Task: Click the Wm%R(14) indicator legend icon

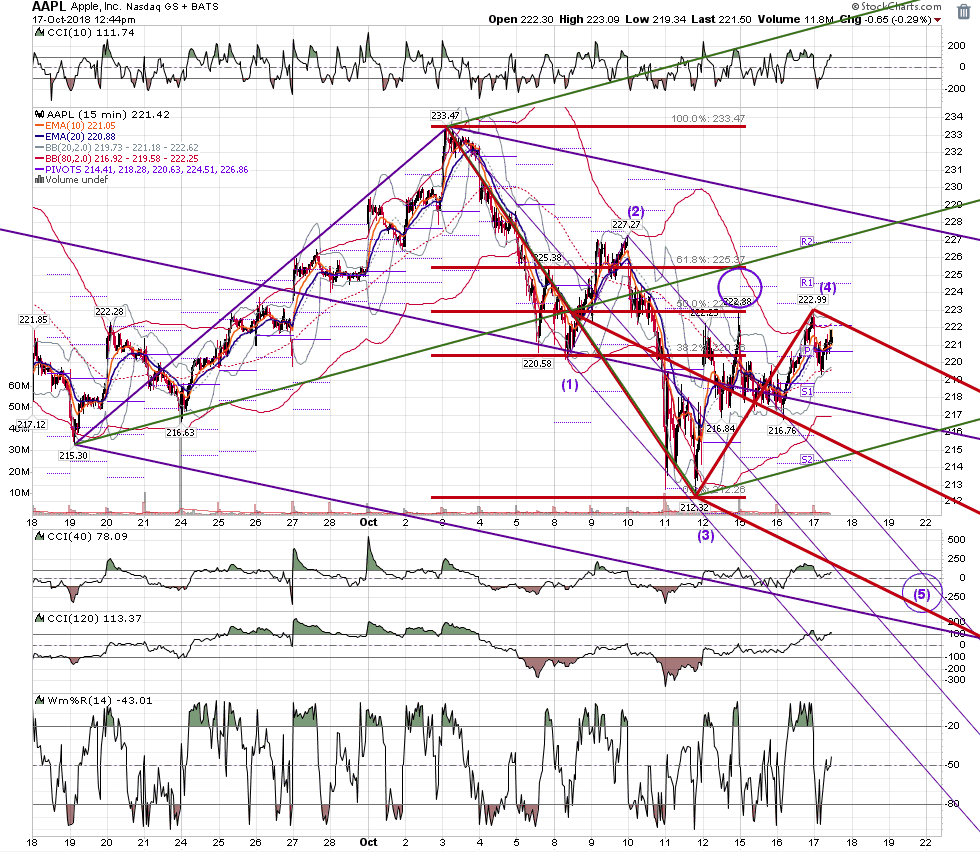Action: point(39,700)
